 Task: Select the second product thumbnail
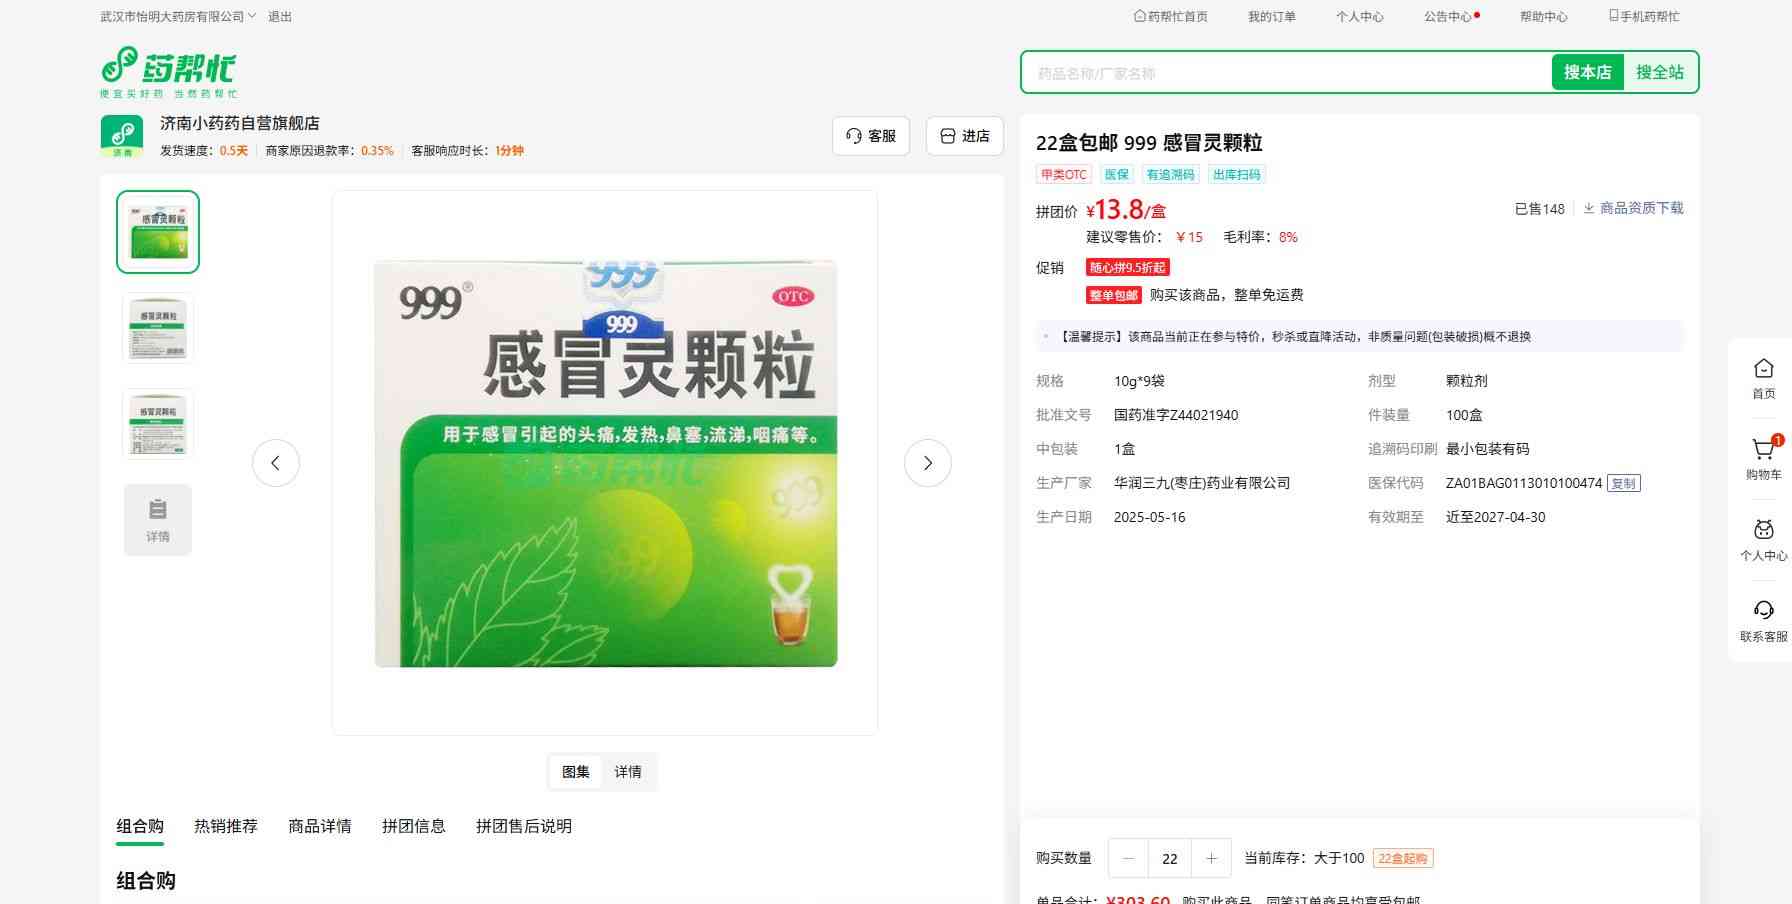pos(158,328)
